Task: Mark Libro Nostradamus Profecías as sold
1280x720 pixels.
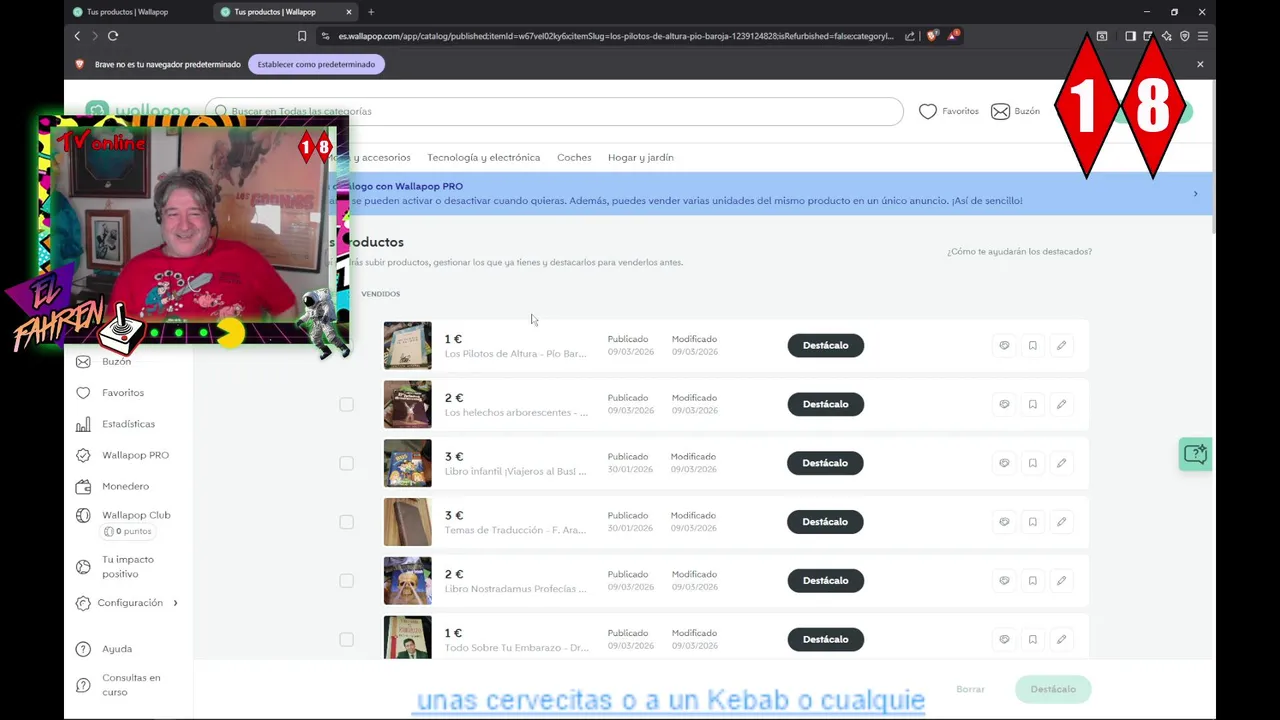Action: pyautogui.click(x=1004, y=581)
